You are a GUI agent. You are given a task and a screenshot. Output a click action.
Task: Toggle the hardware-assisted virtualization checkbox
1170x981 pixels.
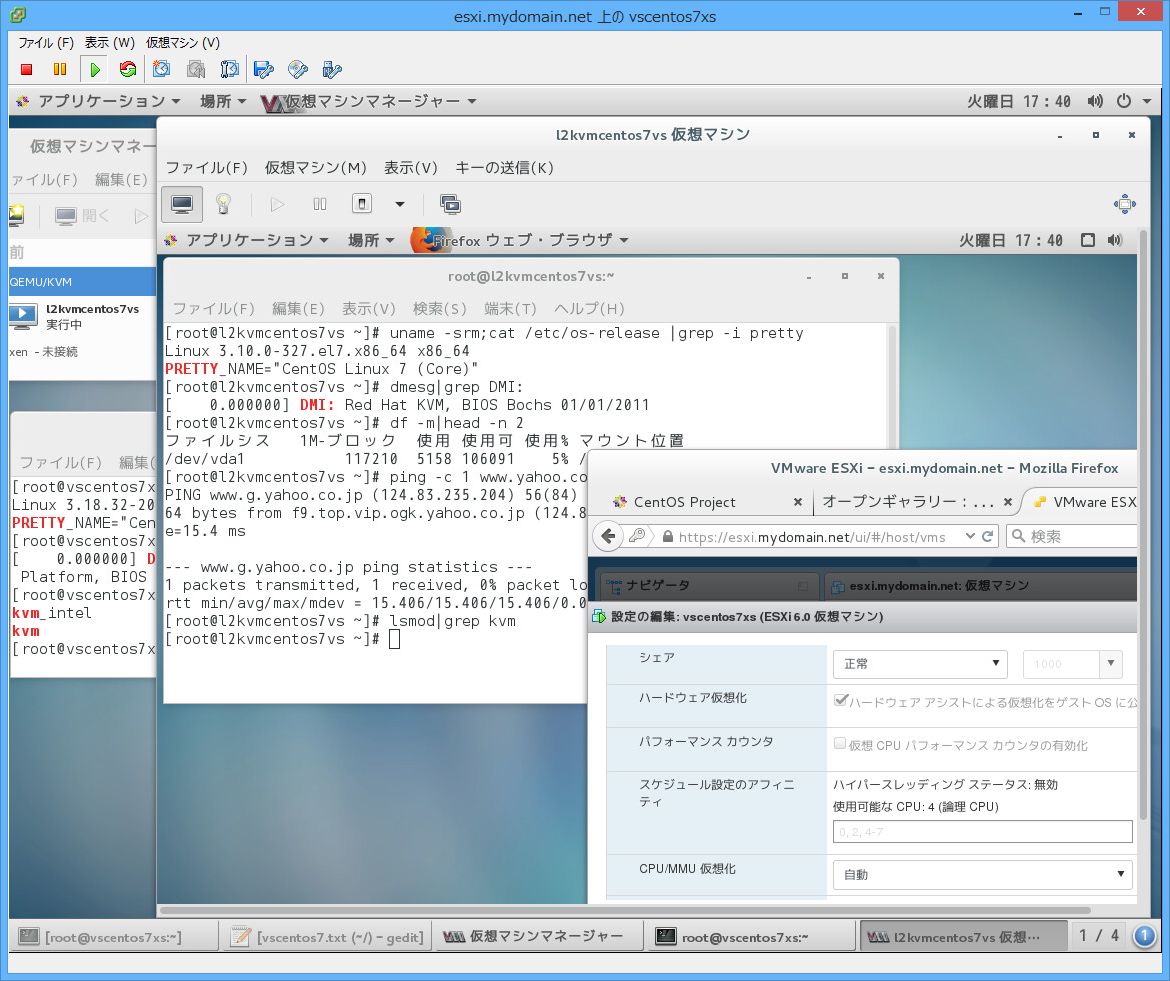tap(840, 700)
